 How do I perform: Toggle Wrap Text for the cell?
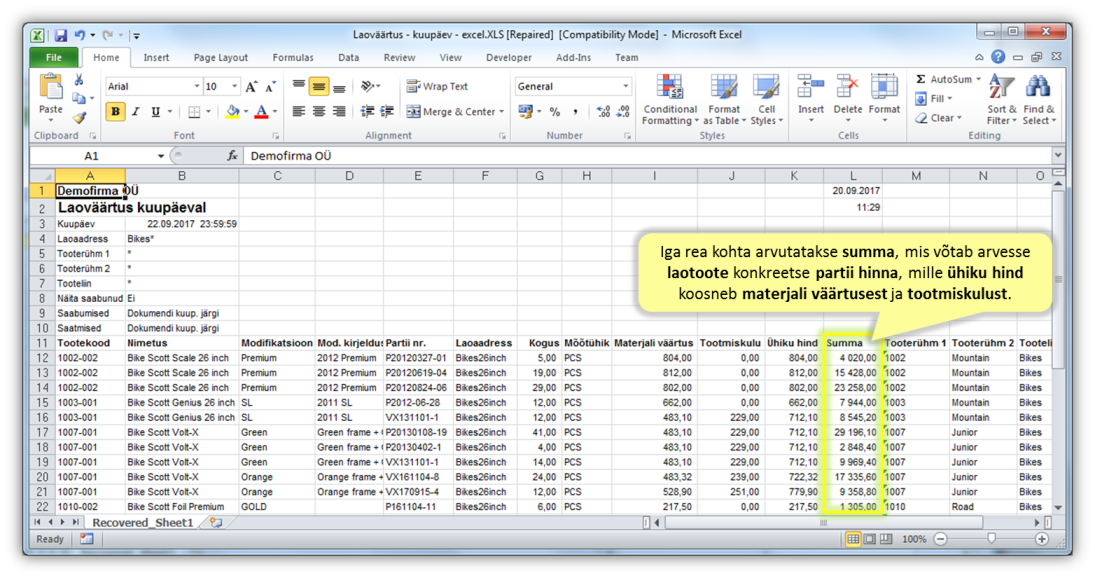(437, 86)
